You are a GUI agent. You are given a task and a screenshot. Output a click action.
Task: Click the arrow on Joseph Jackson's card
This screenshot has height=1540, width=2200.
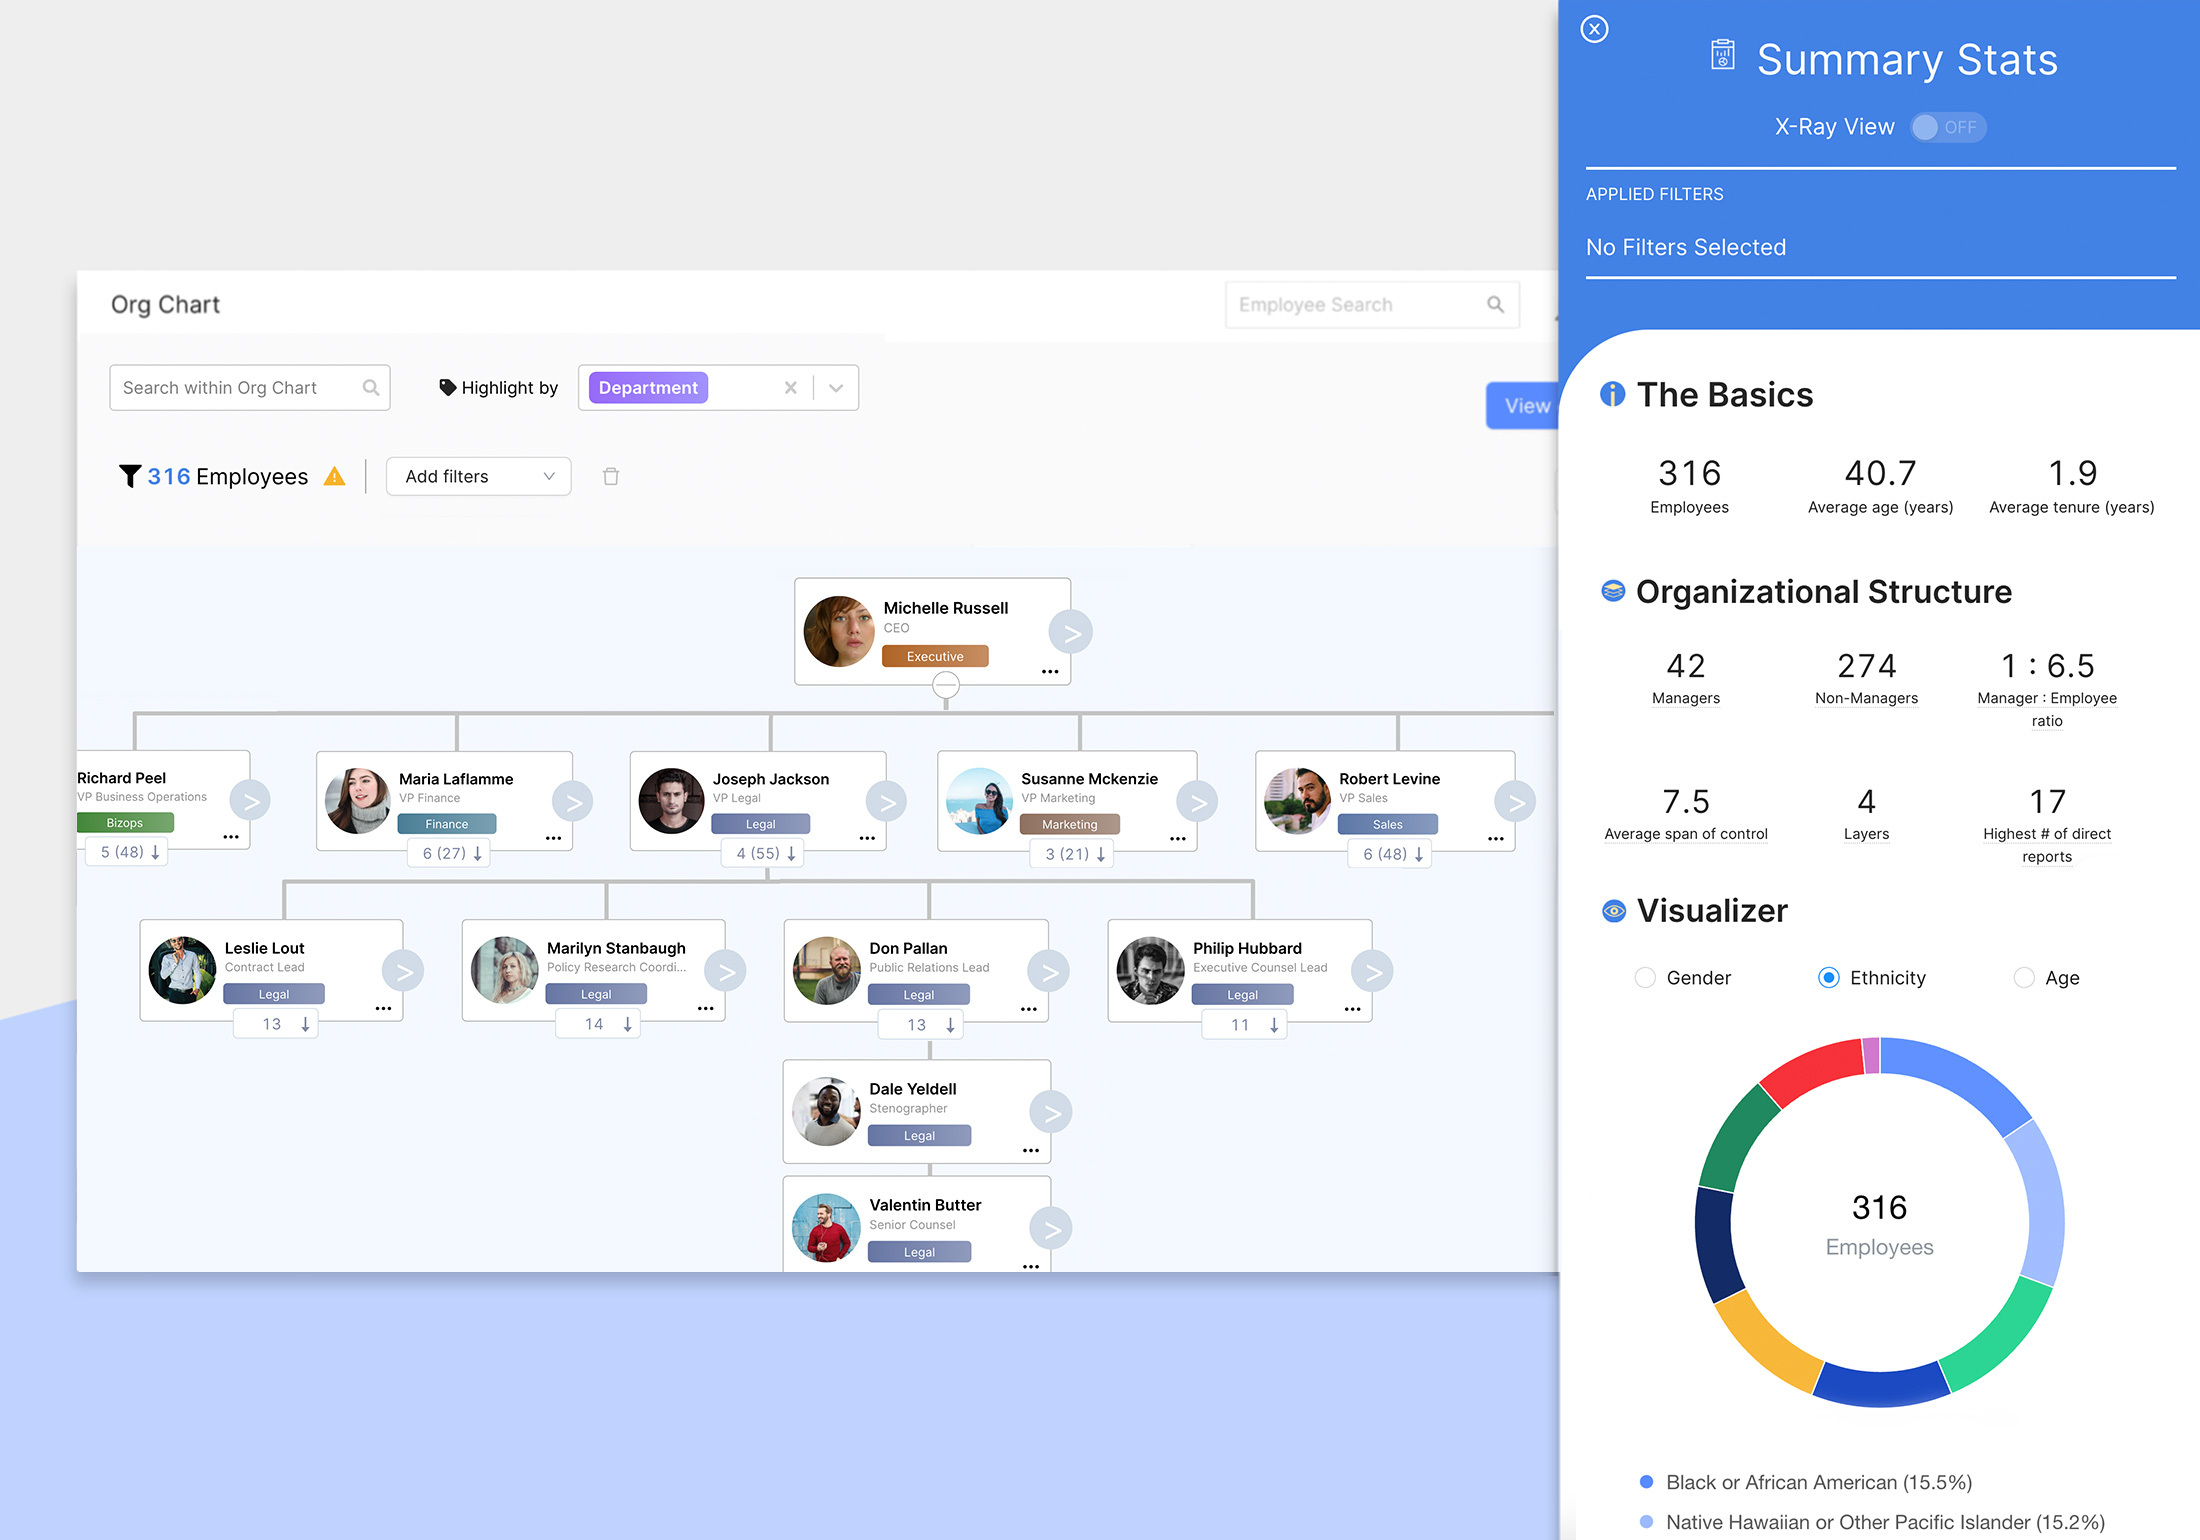point(886,802)
